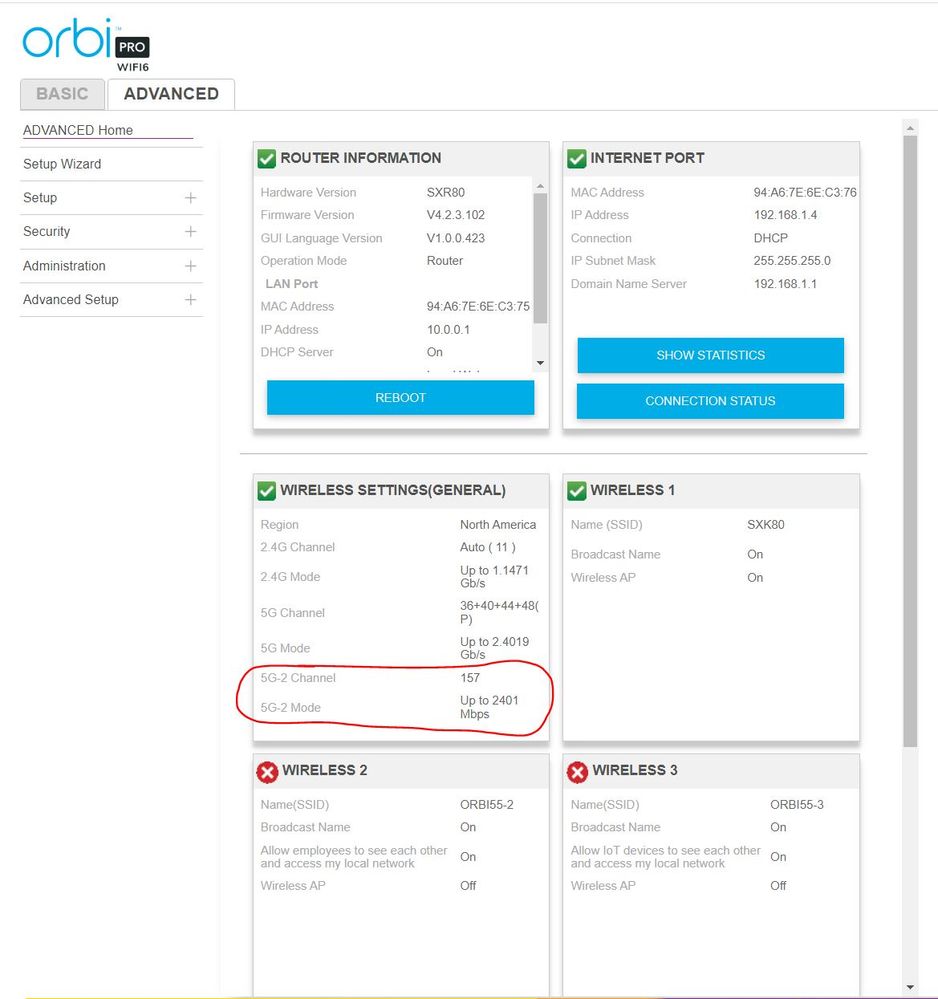
Task: Click firmware version value V4.2.3.102
Action: (456, 215)
